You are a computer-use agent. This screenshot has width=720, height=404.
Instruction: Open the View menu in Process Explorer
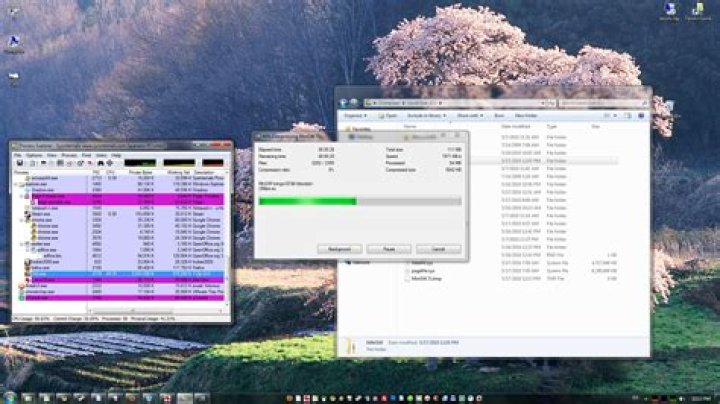(52, 156)
